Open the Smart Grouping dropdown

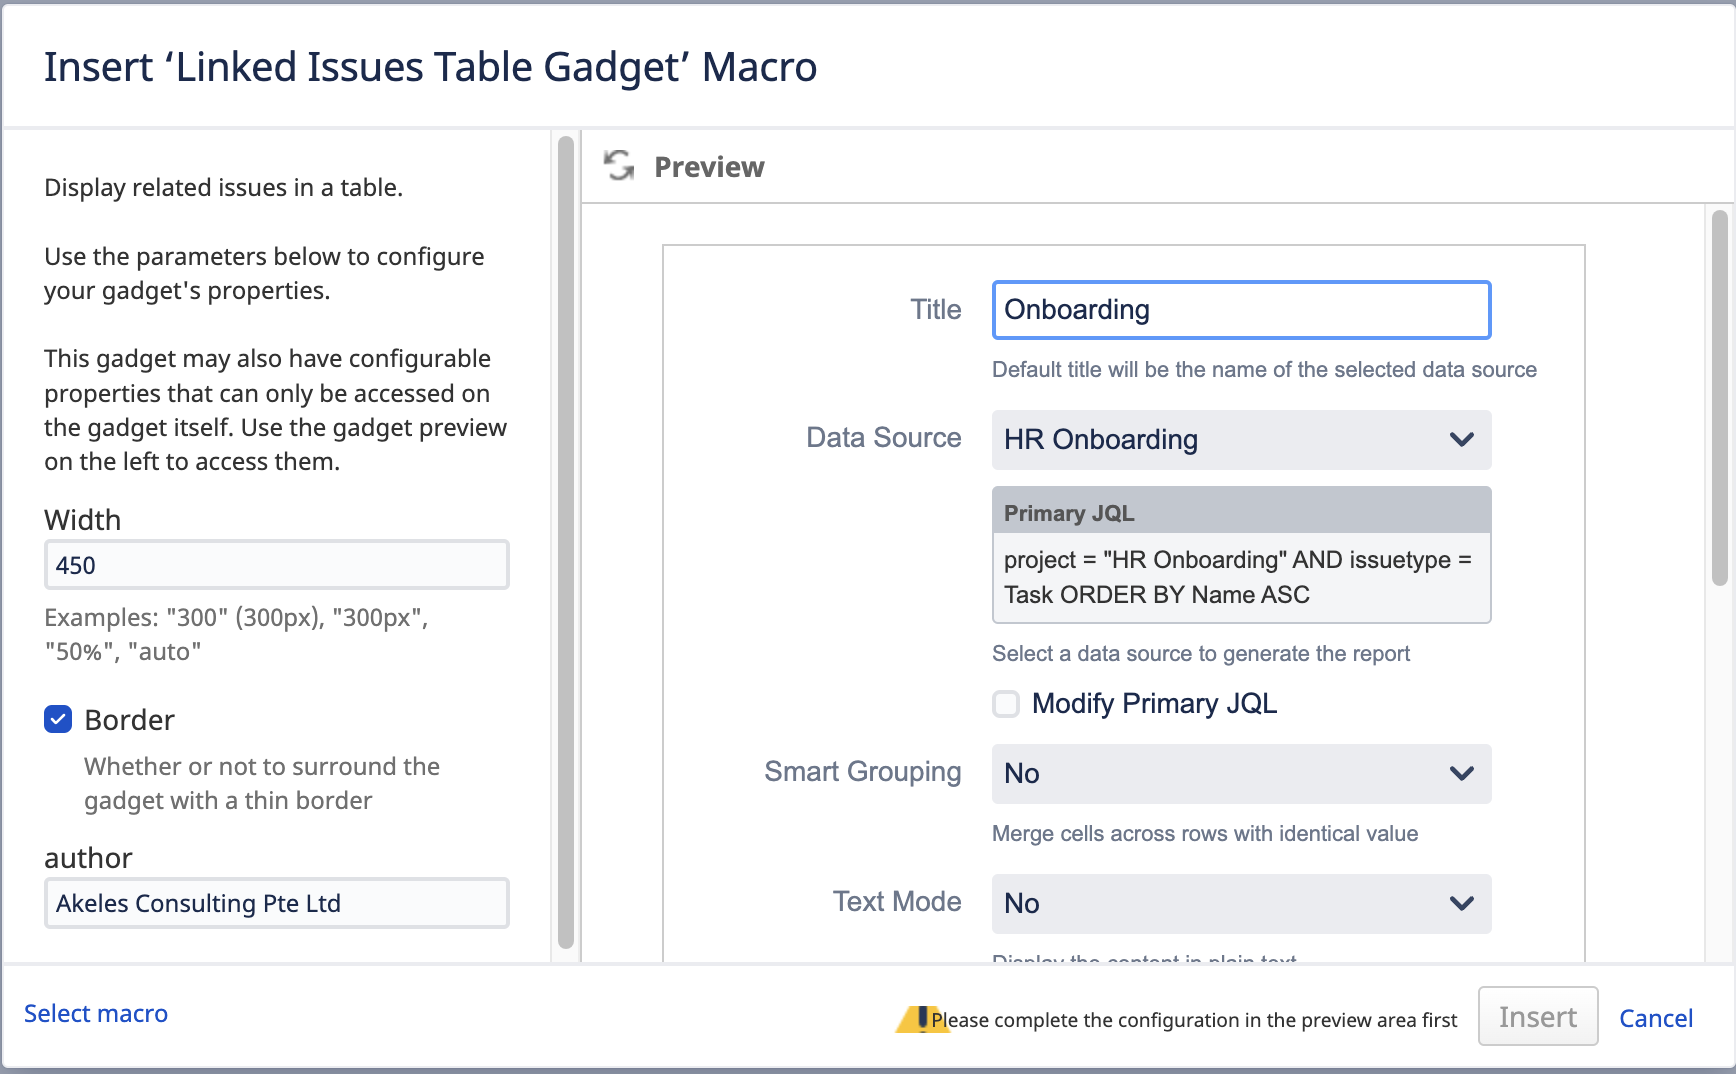tap(1240, 774)
